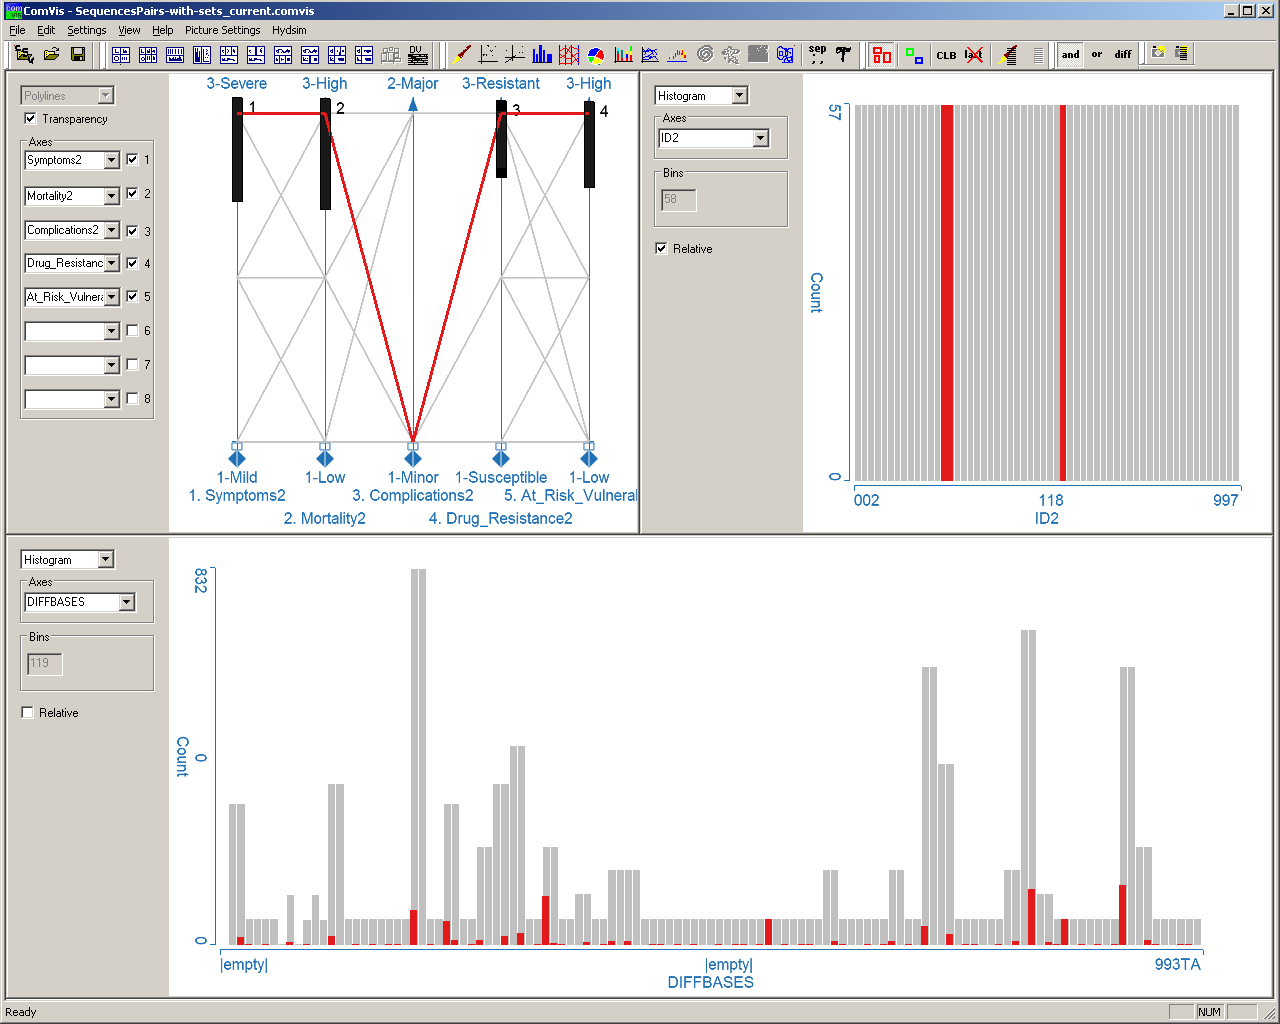The width and height of the screenshot is (1280, 1024).
Task: Open file with the folder icon
Action: [x=51, y=54]
